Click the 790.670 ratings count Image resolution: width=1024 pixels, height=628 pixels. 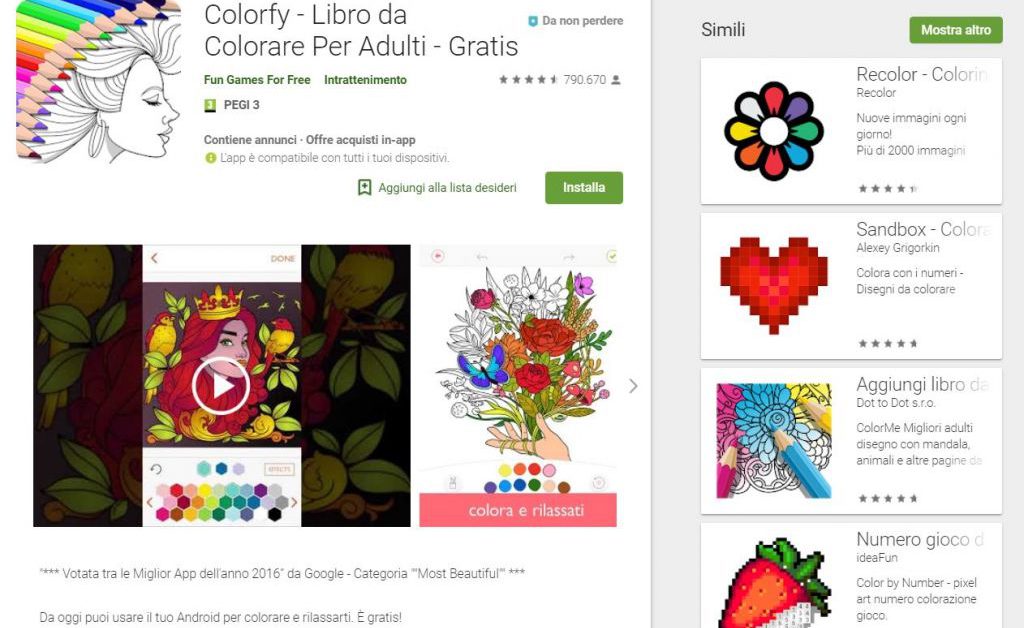pyautogui.click(x=584, y=80)
